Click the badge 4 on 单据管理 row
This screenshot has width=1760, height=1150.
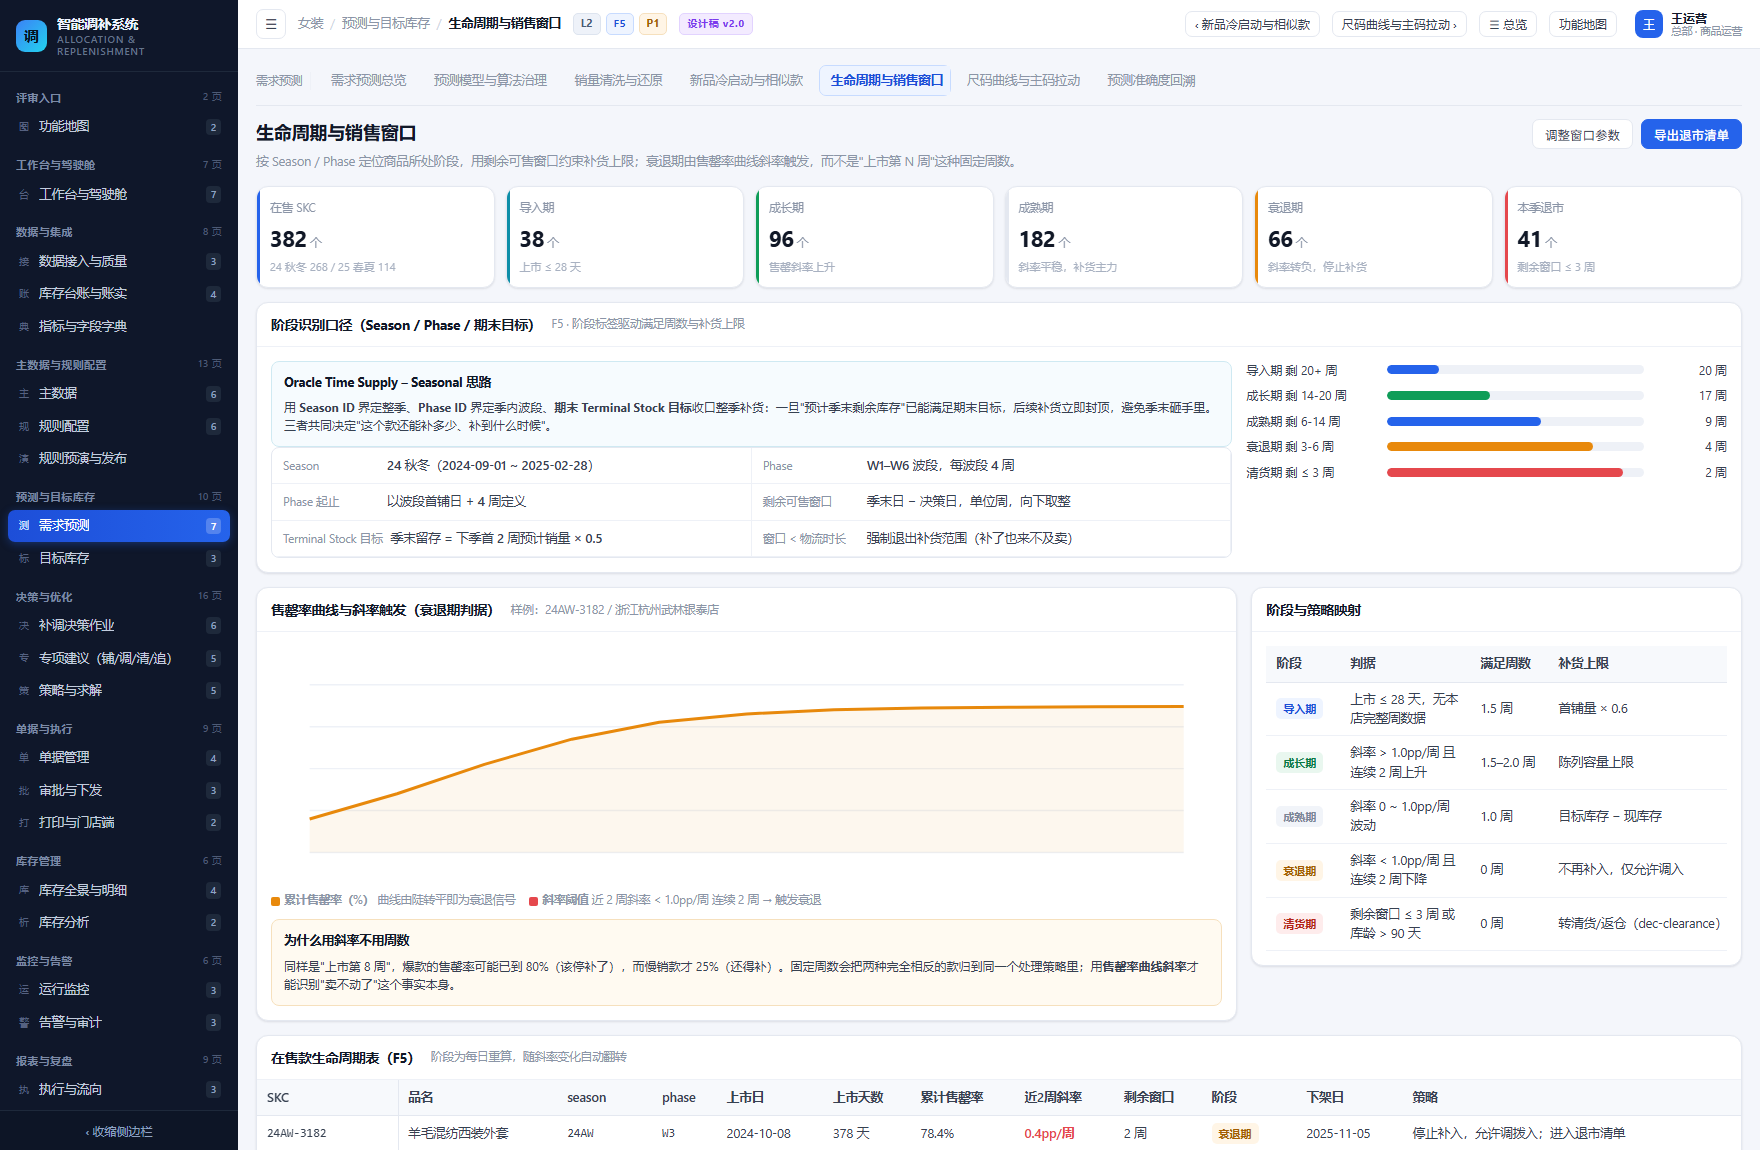coord(213,758)
